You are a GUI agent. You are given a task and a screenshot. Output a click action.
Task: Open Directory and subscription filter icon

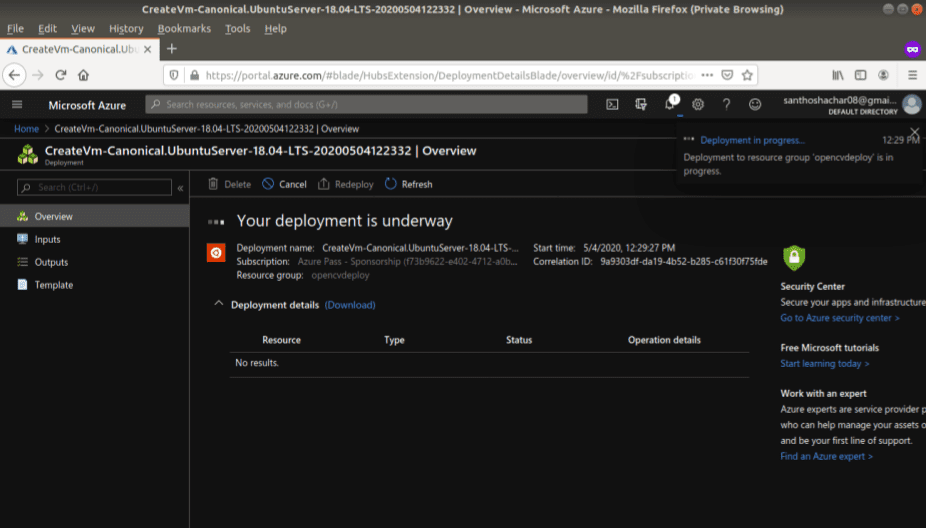641,105
